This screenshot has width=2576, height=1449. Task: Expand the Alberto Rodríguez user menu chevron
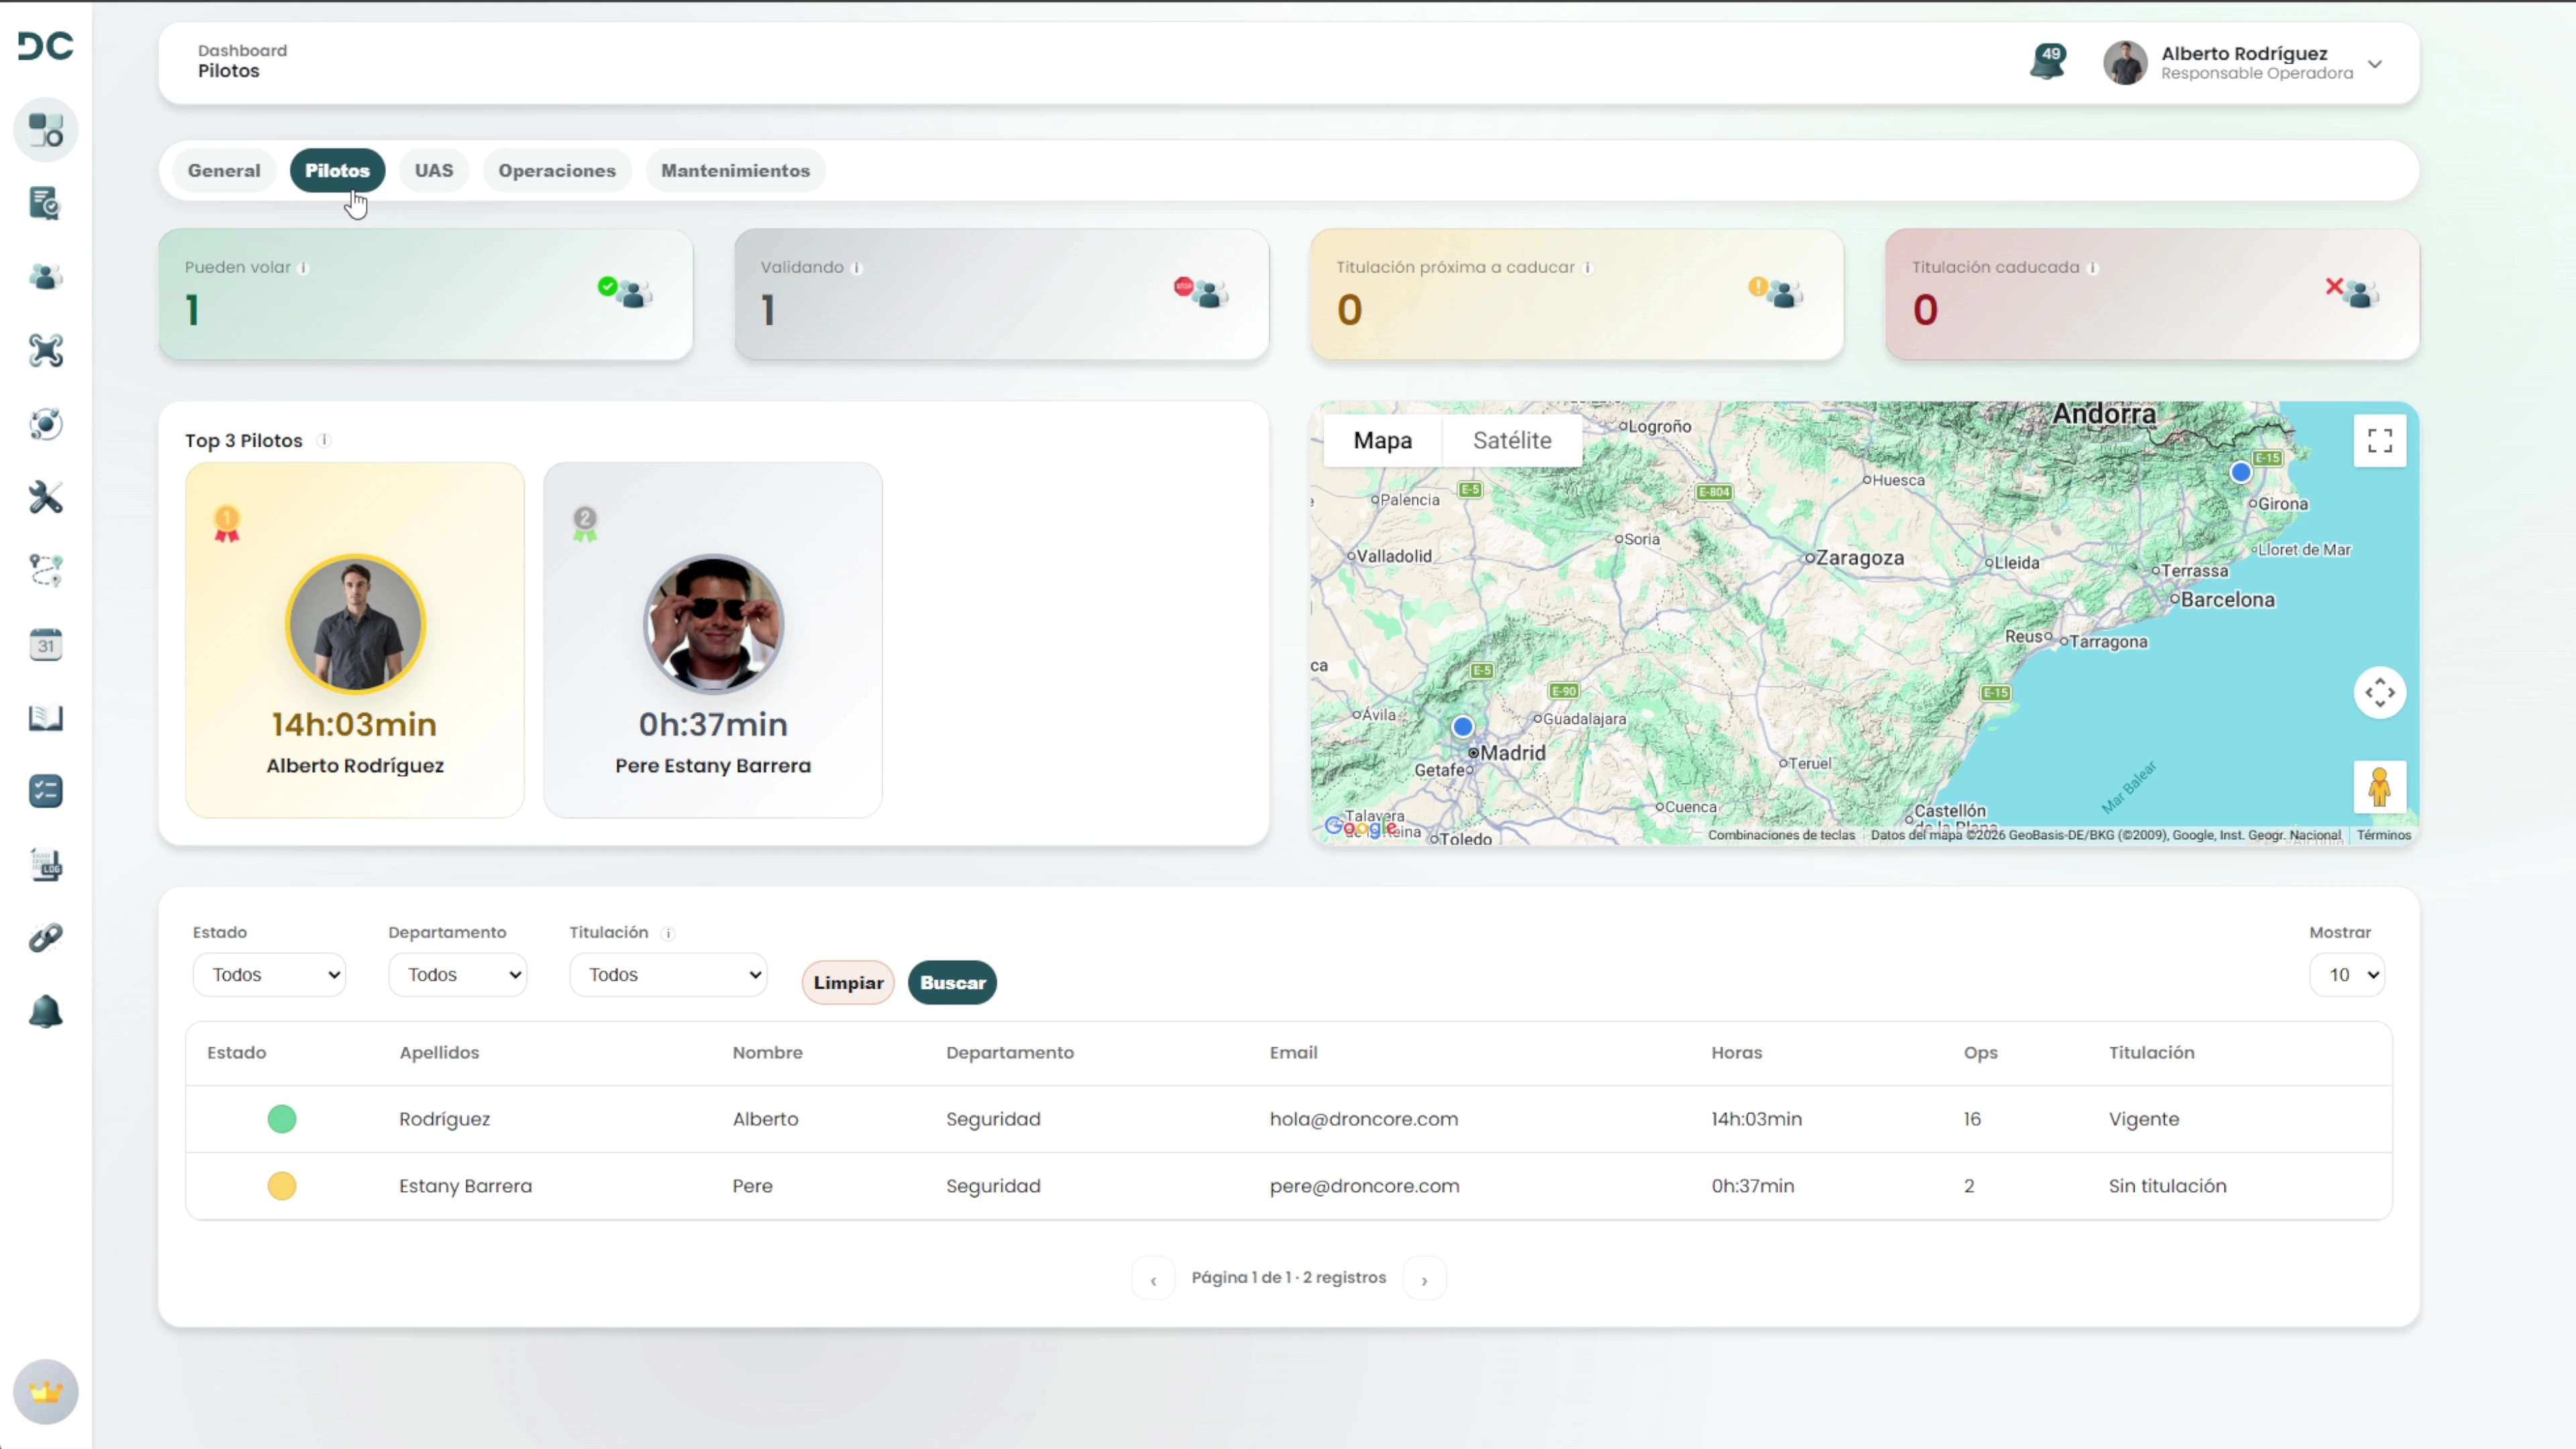click(x=2375, y=64)
